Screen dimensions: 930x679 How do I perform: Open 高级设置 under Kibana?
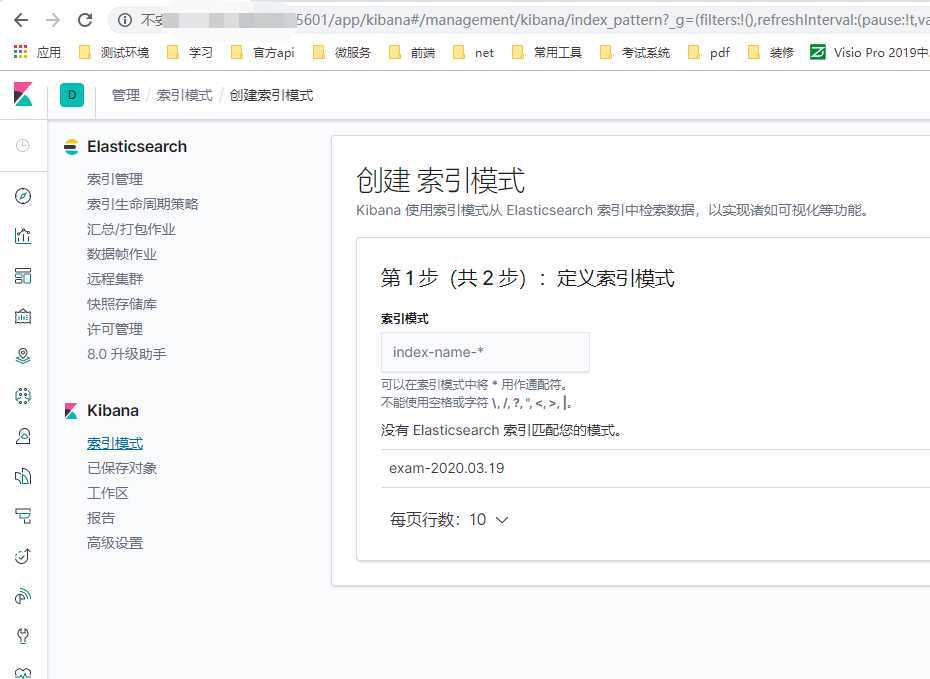[x=115, y=543]
